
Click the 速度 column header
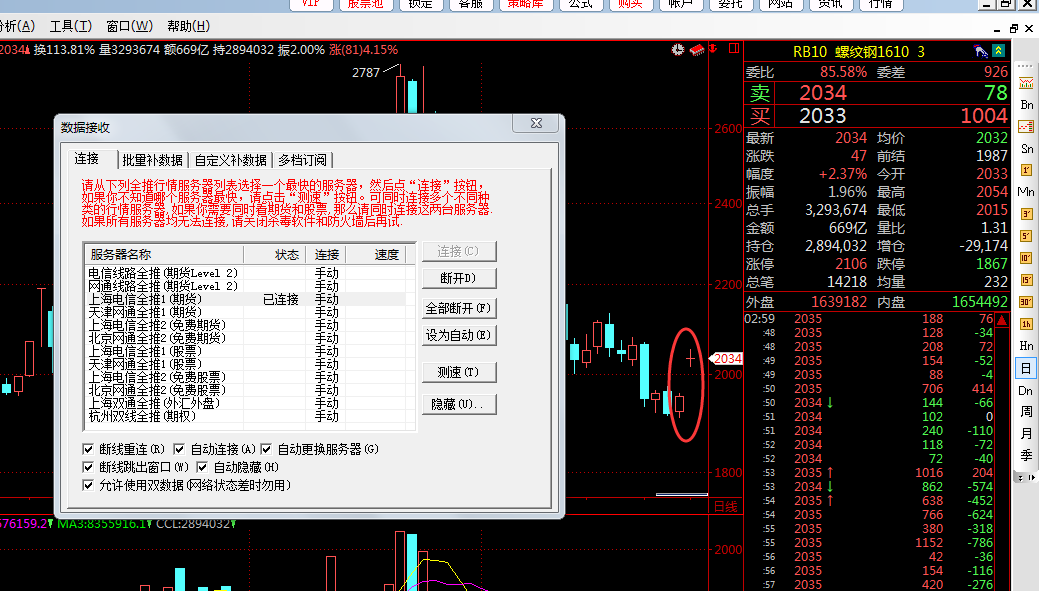tap(386, 255)
